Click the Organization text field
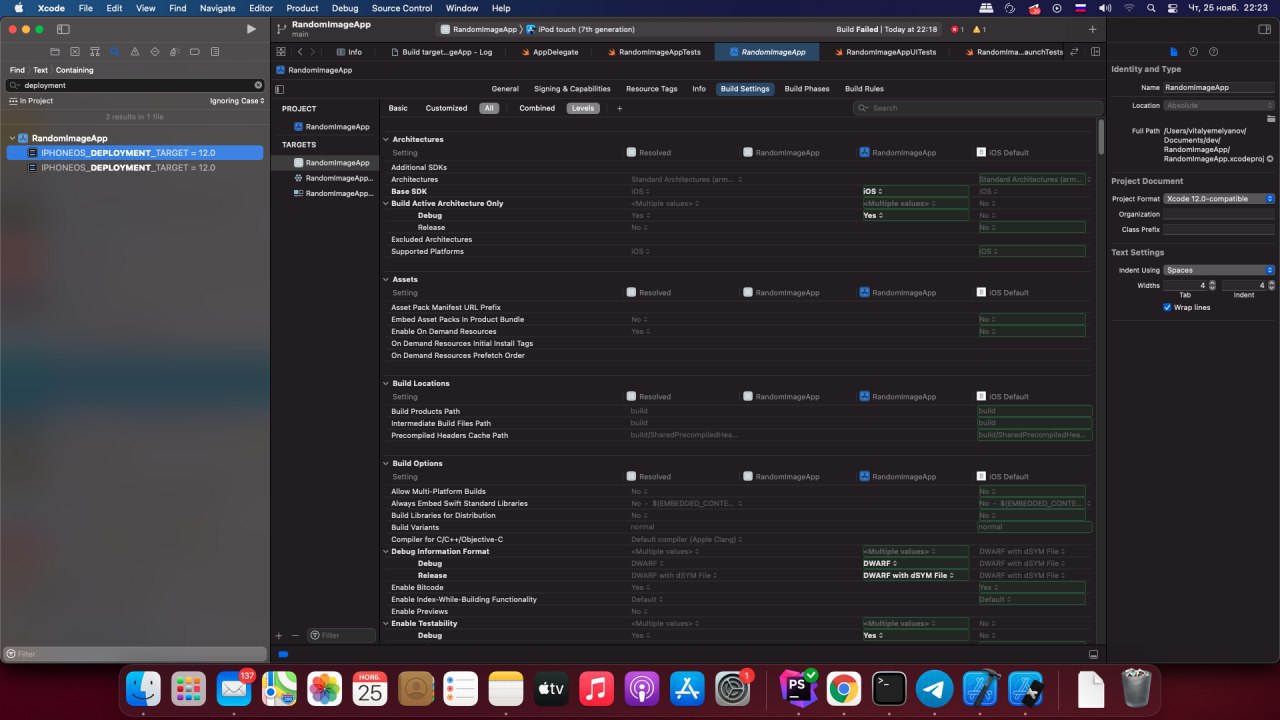The image size is (1280, 720). [1219, 214]
